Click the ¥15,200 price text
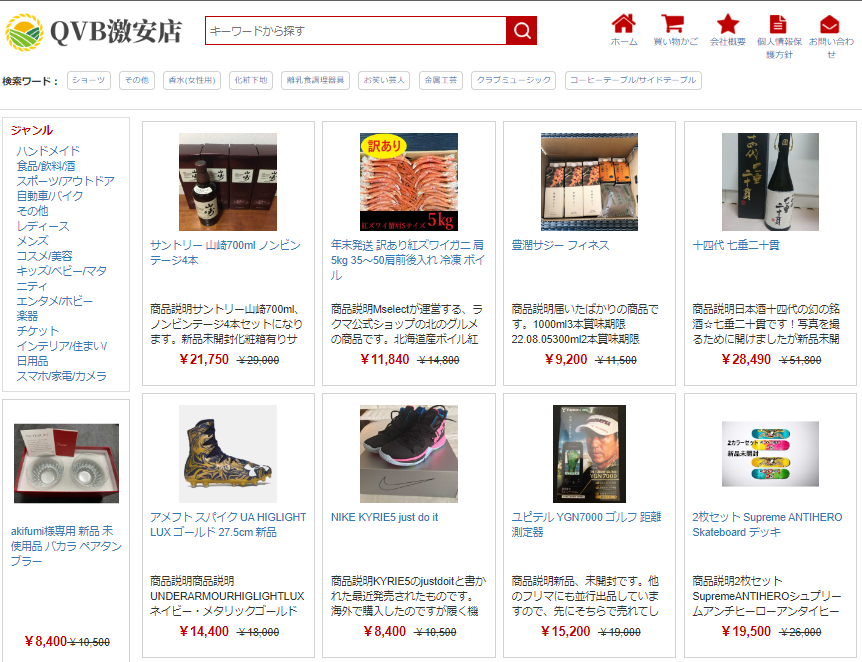The width and height of the screenshot is (862, 662). click(x=565, y=631)
